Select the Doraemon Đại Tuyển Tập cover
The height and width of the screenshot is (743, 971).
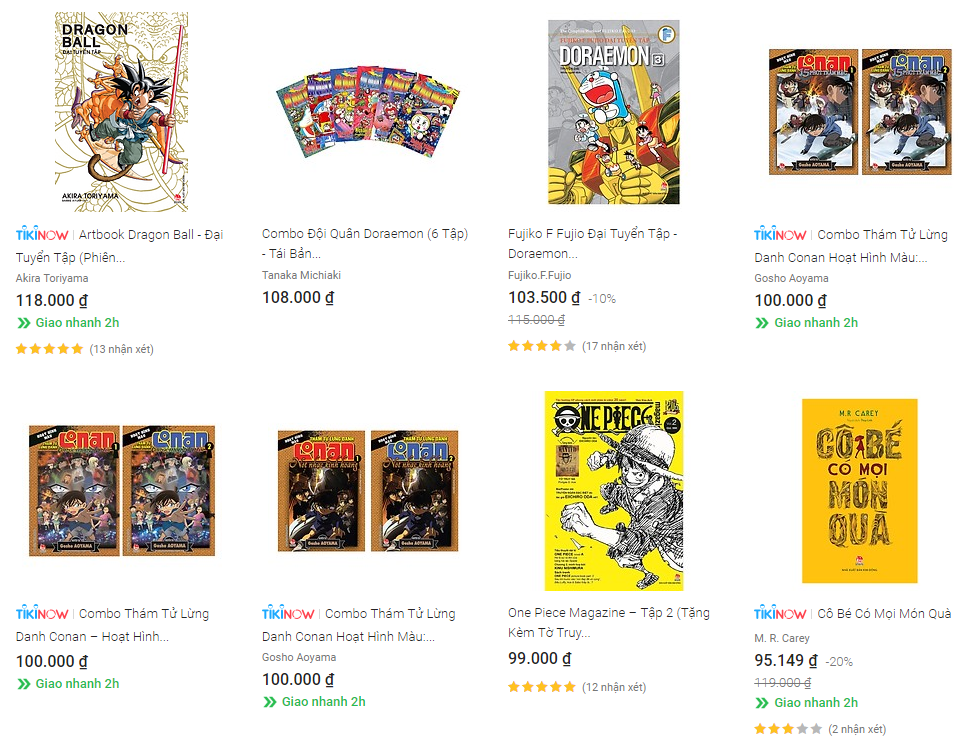pyautogui.click(x=613, y=112)
